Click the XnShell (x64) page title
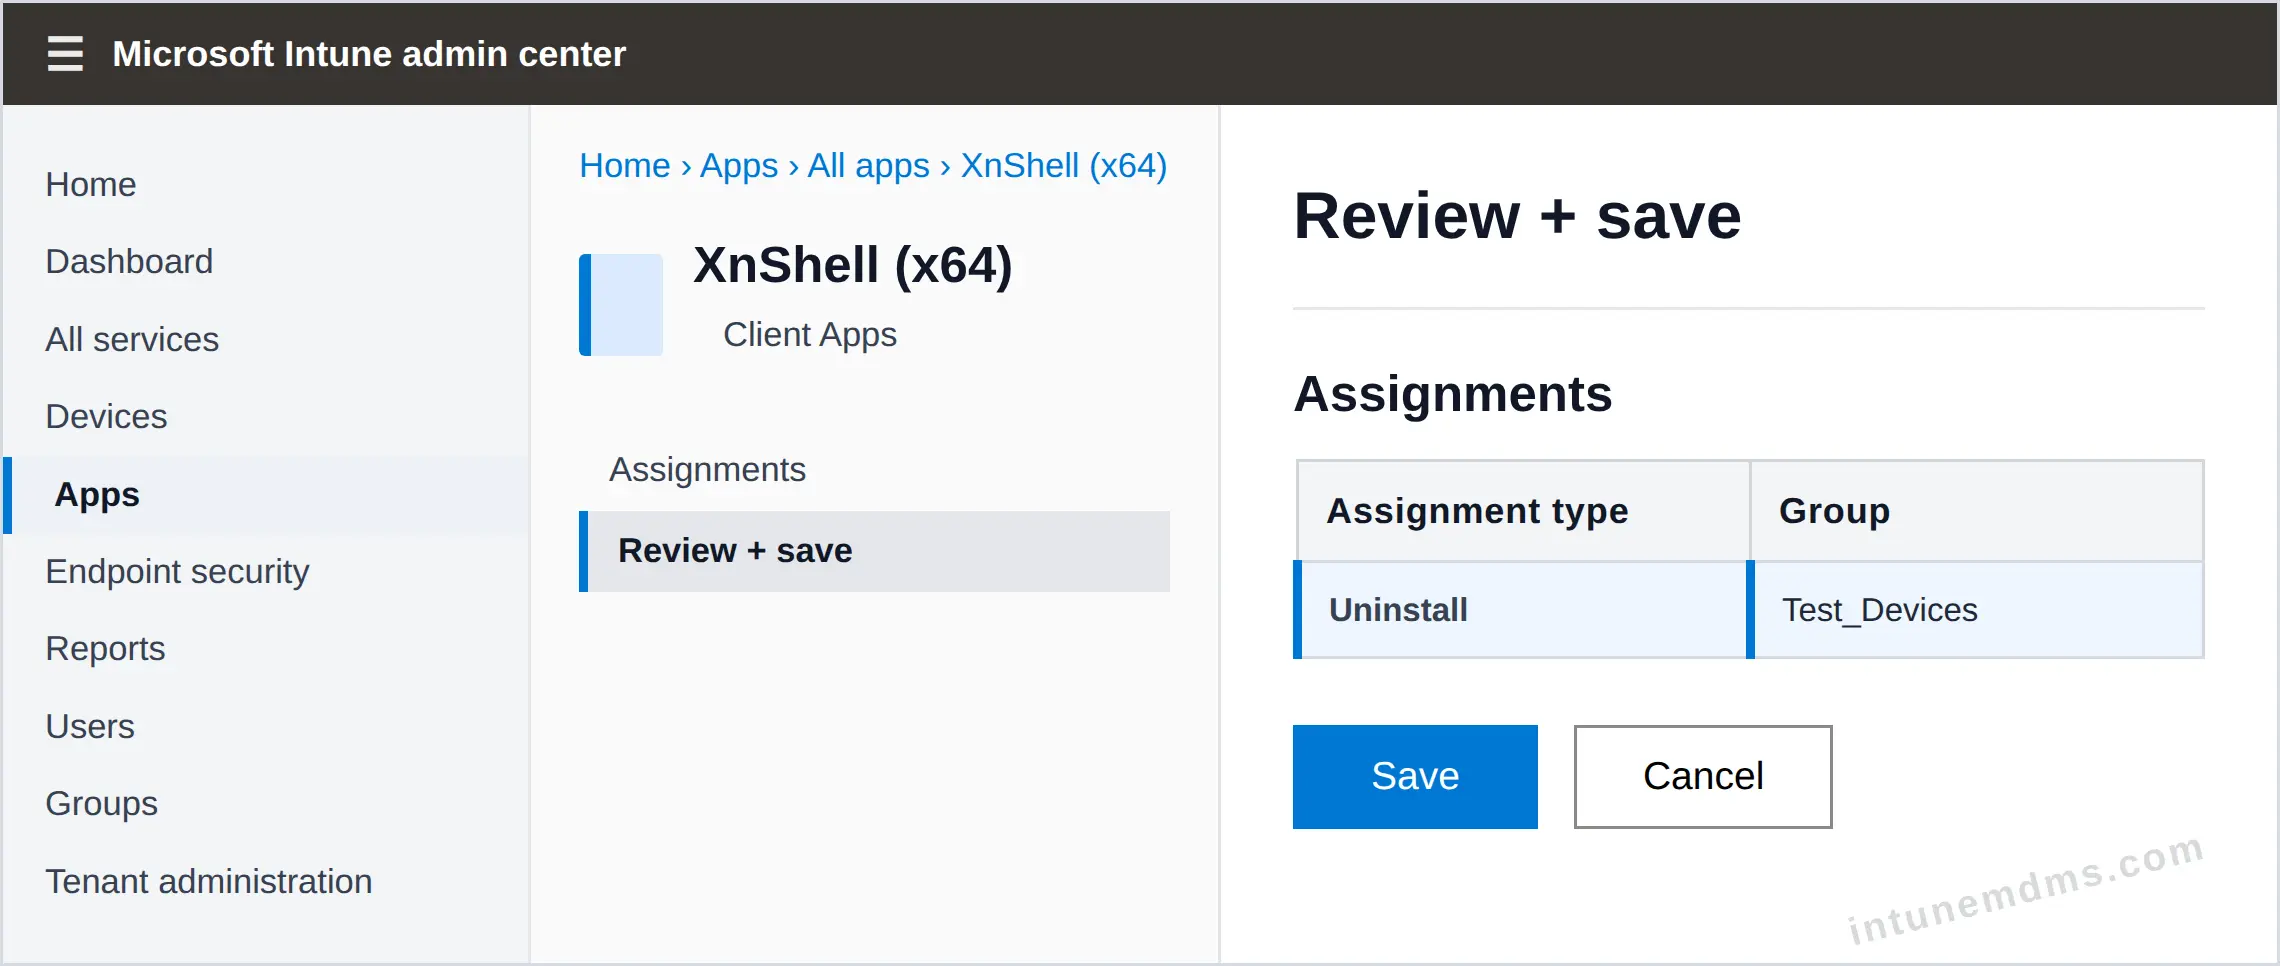2280x966 pixels. pyautogui.click(x=853, y=266)
